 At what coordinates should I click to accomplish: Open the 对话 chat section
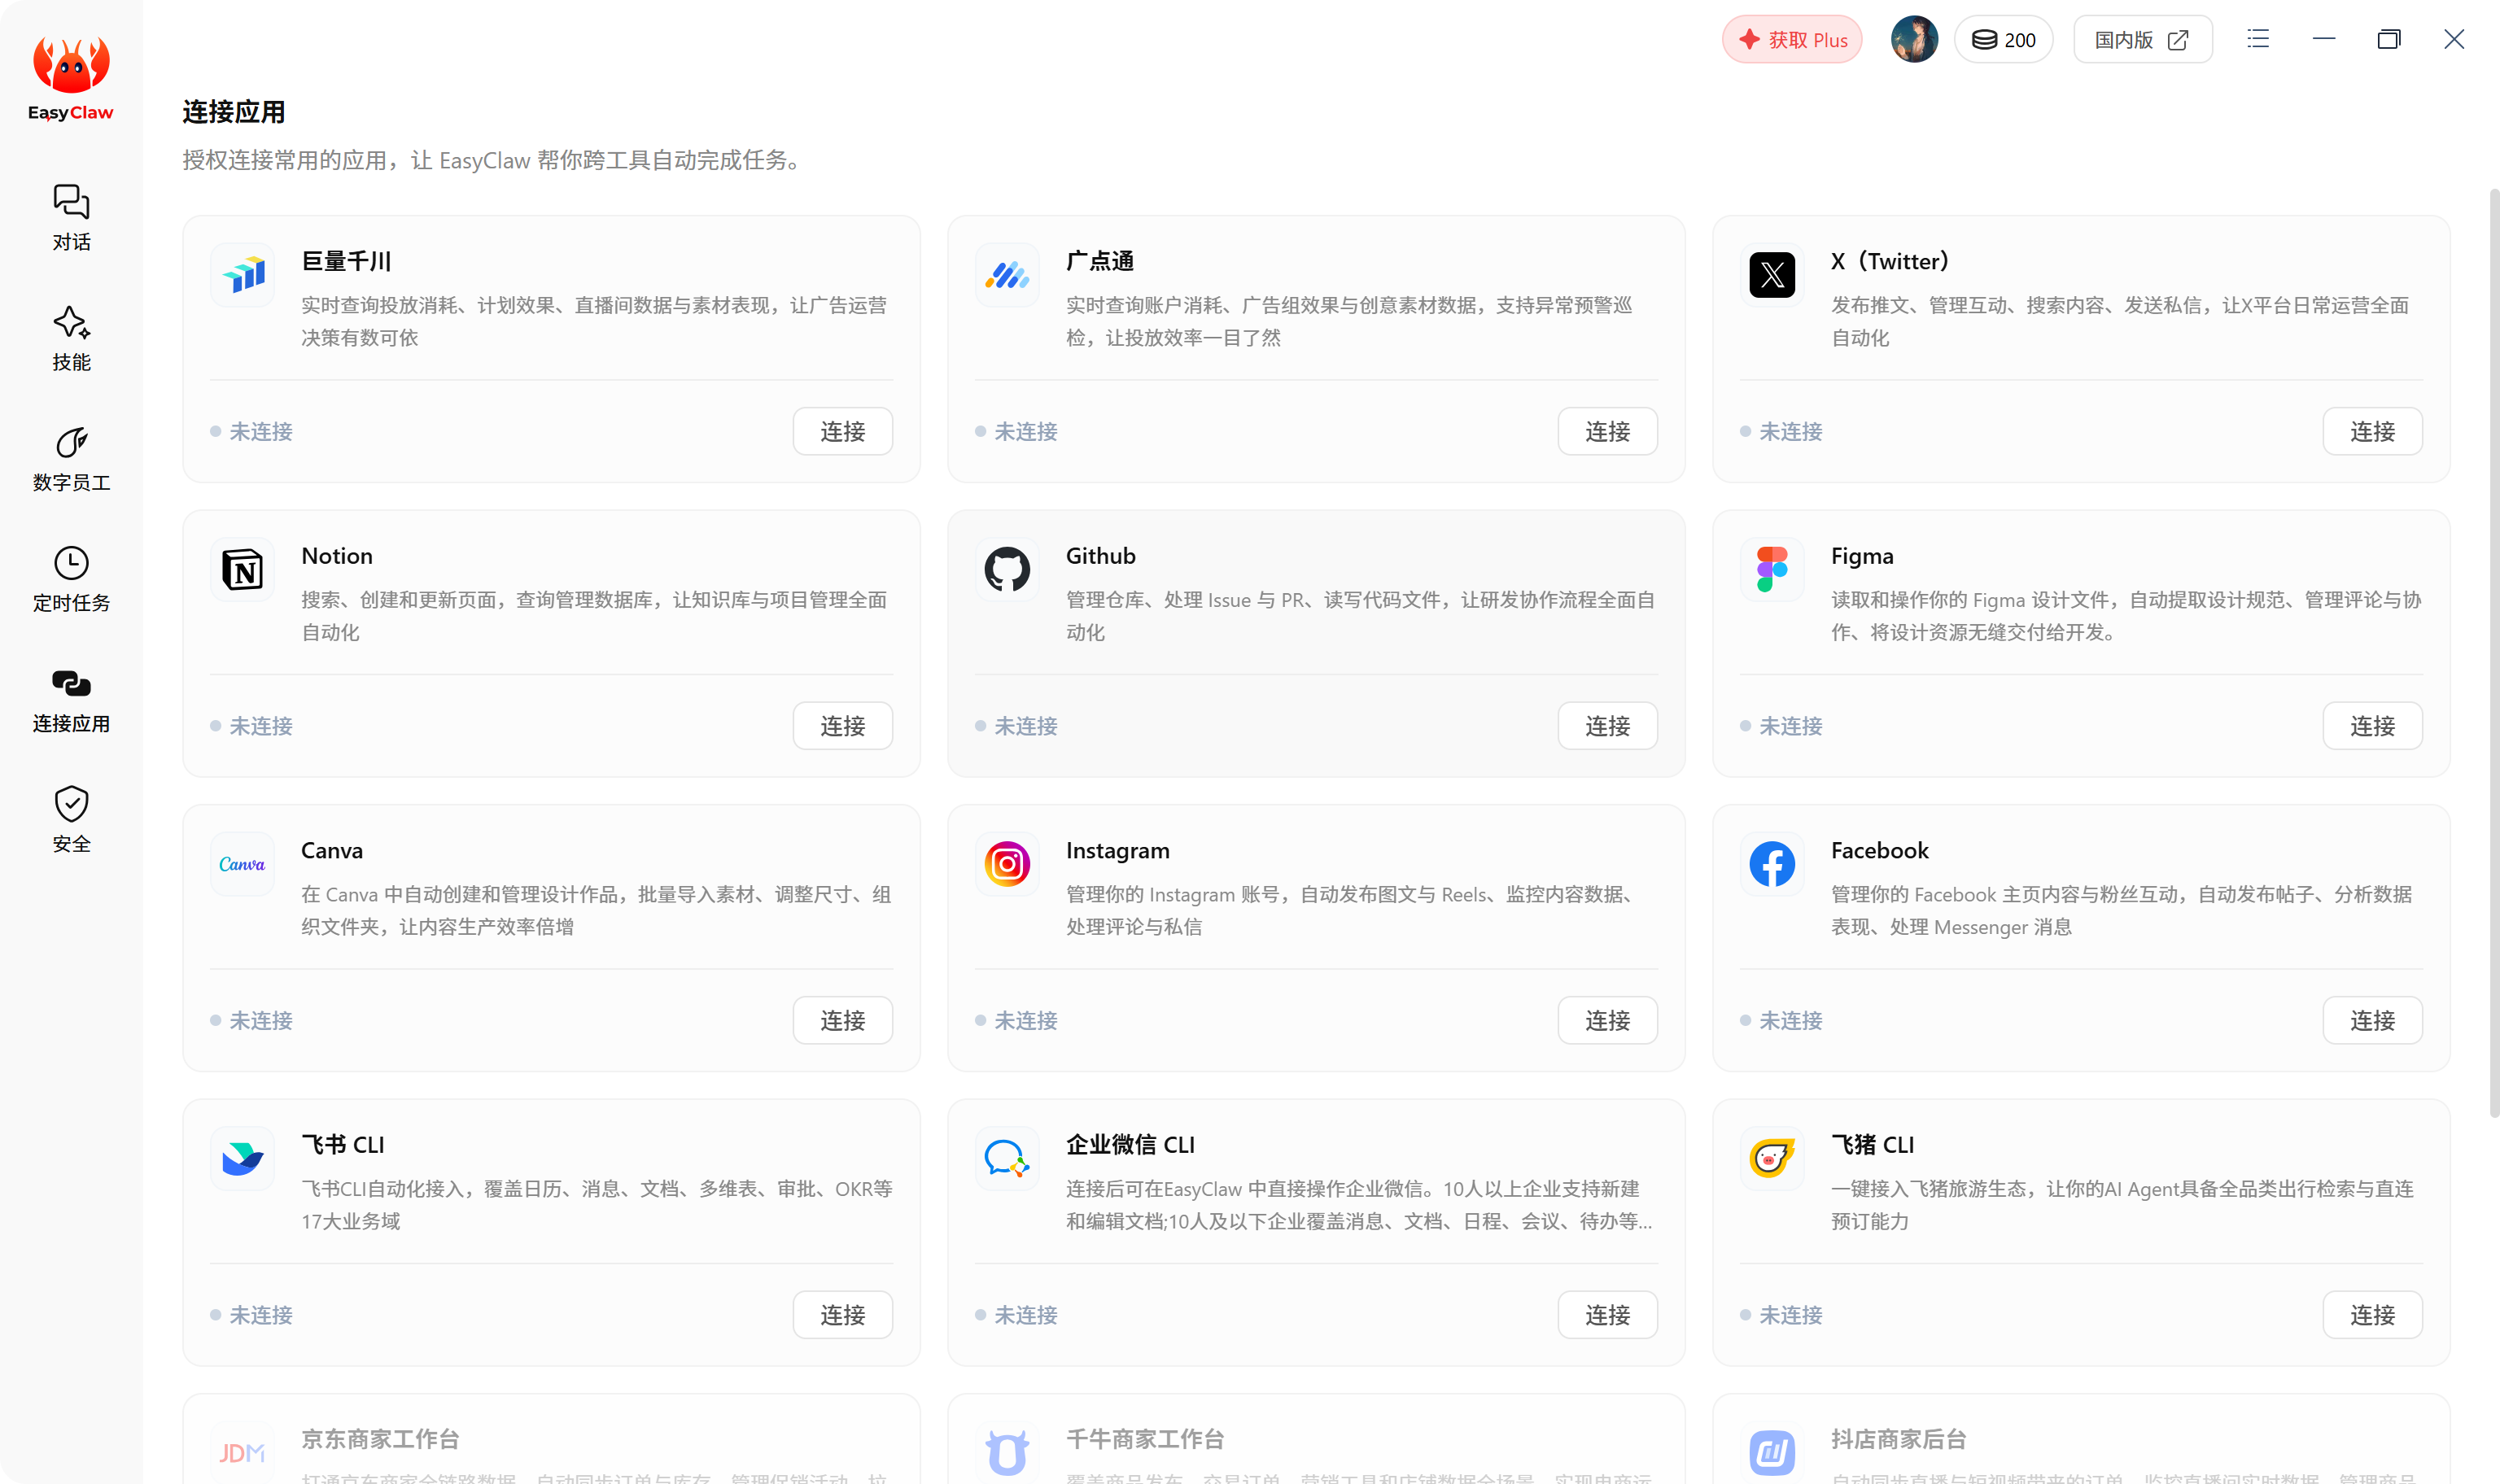click(71, 218)
